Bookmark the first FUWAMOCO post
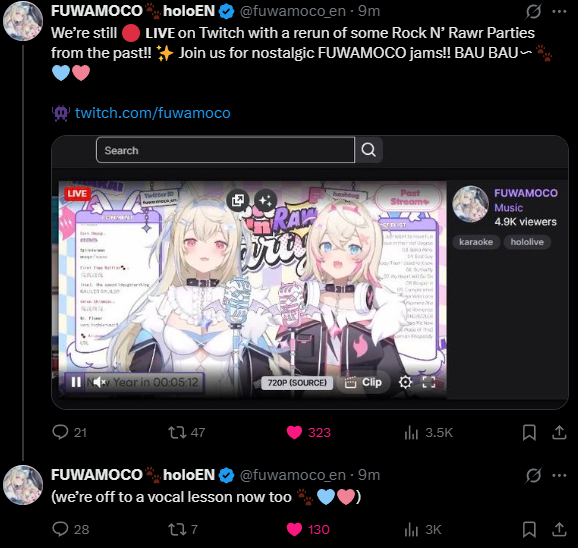 [x=529, y=432]
